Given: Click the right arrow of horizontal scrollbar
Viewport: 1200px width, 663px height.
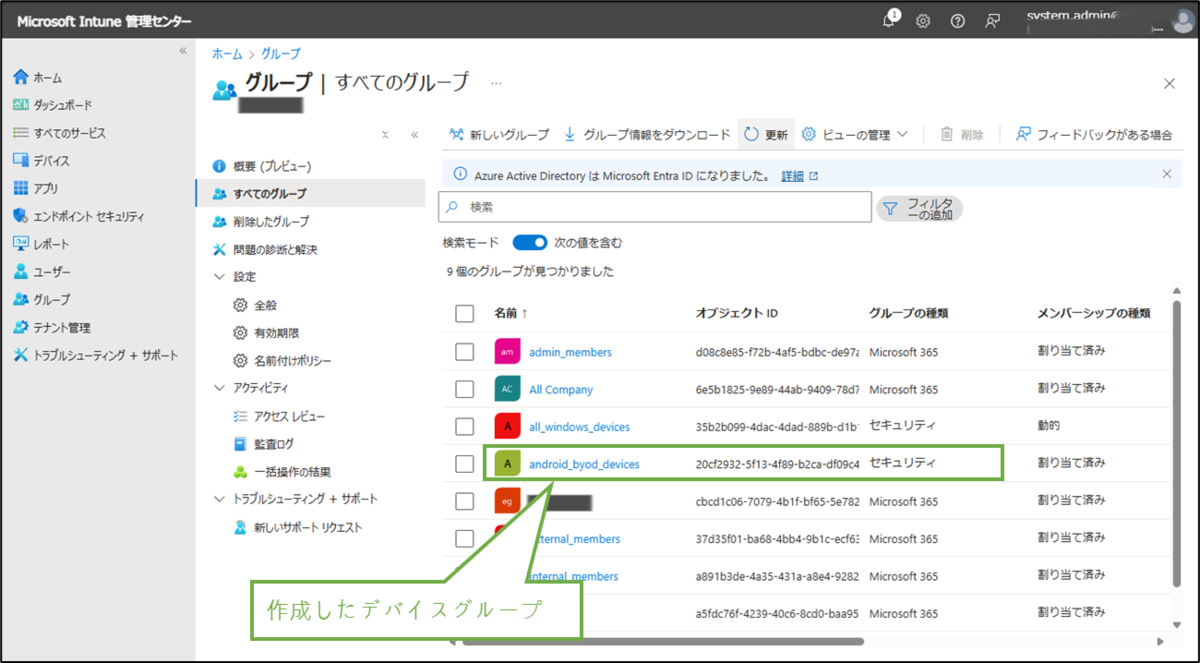Looking at the screenshot, I should 1161,641.
